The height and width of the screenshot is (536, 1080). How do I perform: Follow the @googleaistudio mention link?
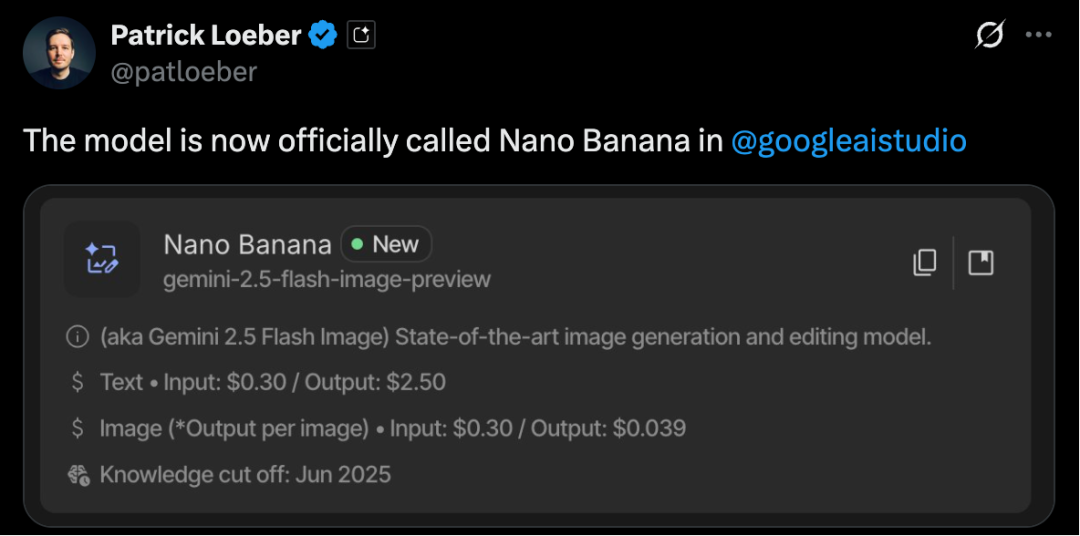coord(848,141)
